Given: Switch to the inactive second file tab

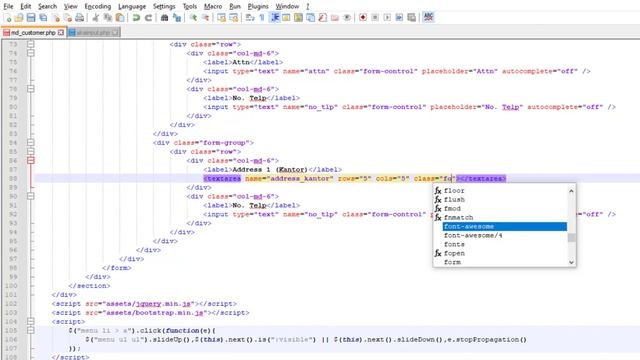Looking at the screenshot, I should [x=93, y=32].
